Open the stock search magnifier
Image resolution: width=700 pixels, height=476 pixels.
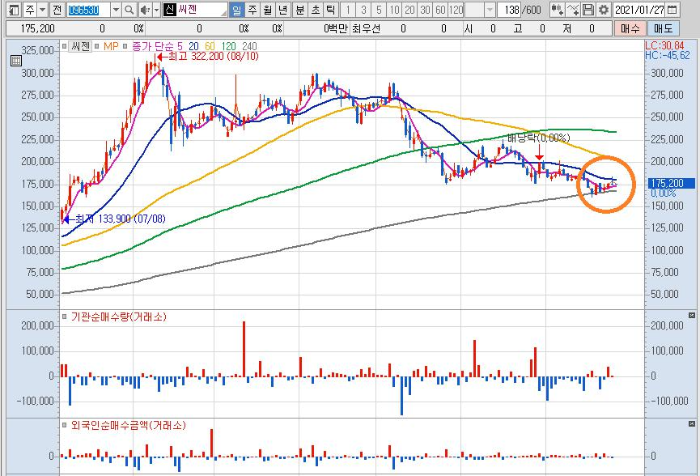pos(129,9)
